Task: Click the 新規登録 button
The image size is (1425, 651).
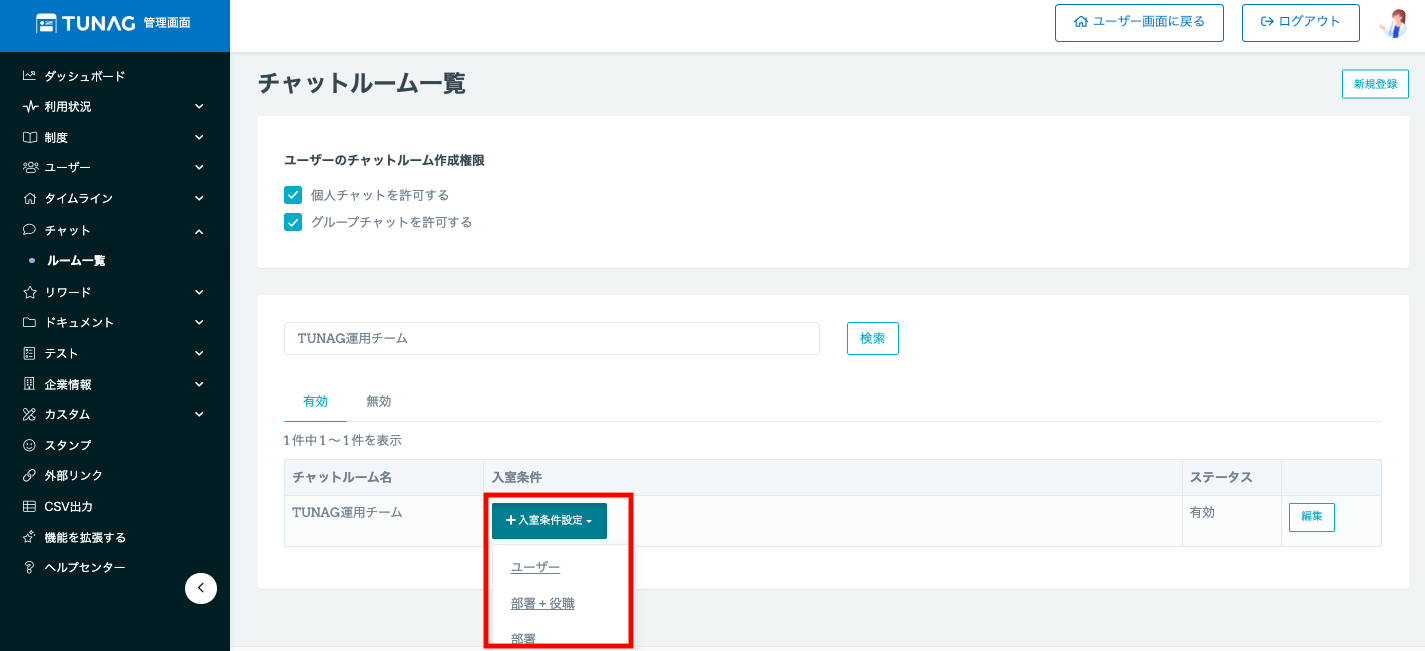Action: pos(1375,84)
